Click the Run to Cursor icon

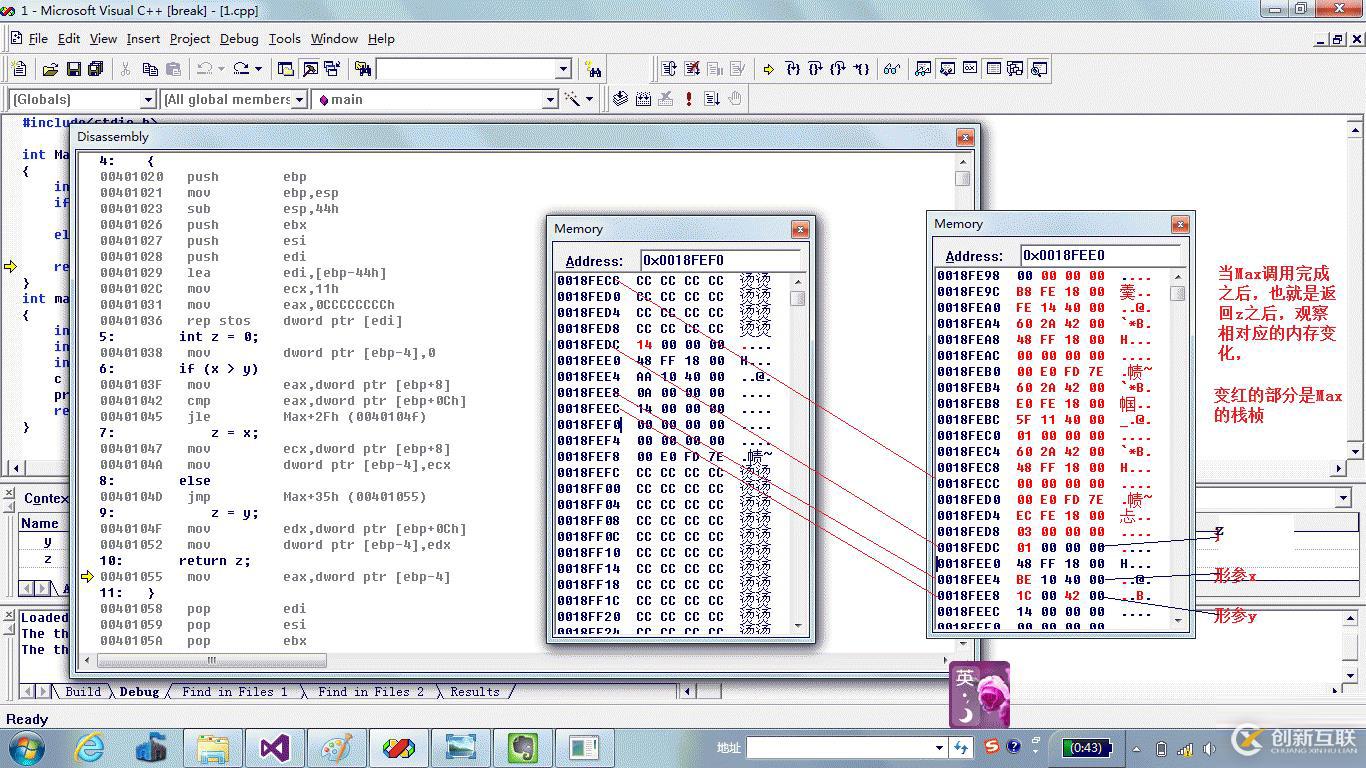pos(862,69)
